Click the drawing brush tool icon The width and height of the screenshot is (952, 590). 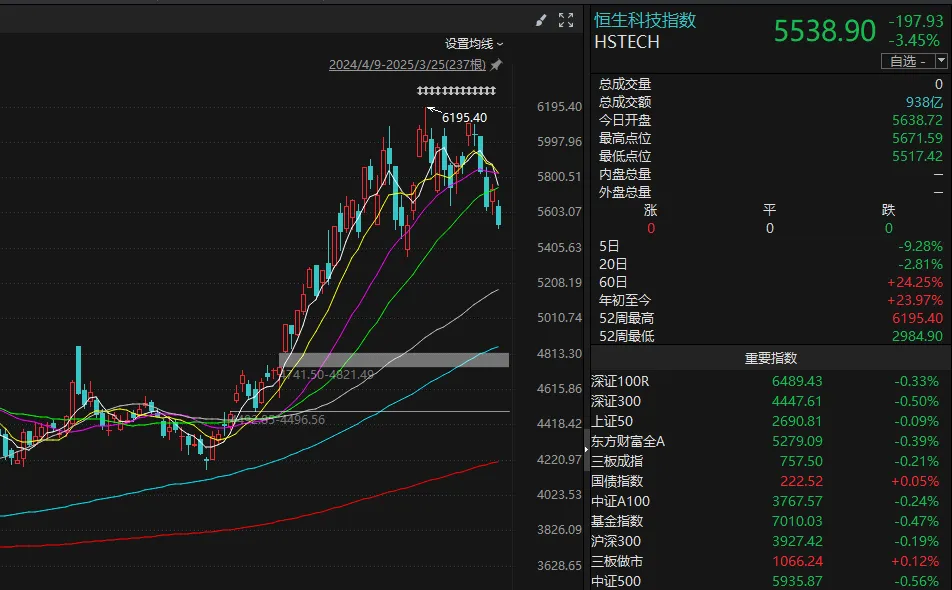tap(542, 20)
